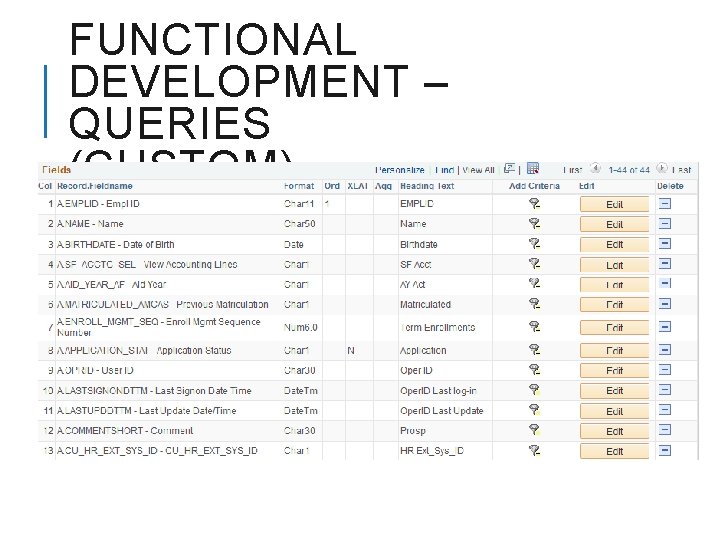Select the Col column header
Screen dimensions: 720x540
(x=45, y=186)
